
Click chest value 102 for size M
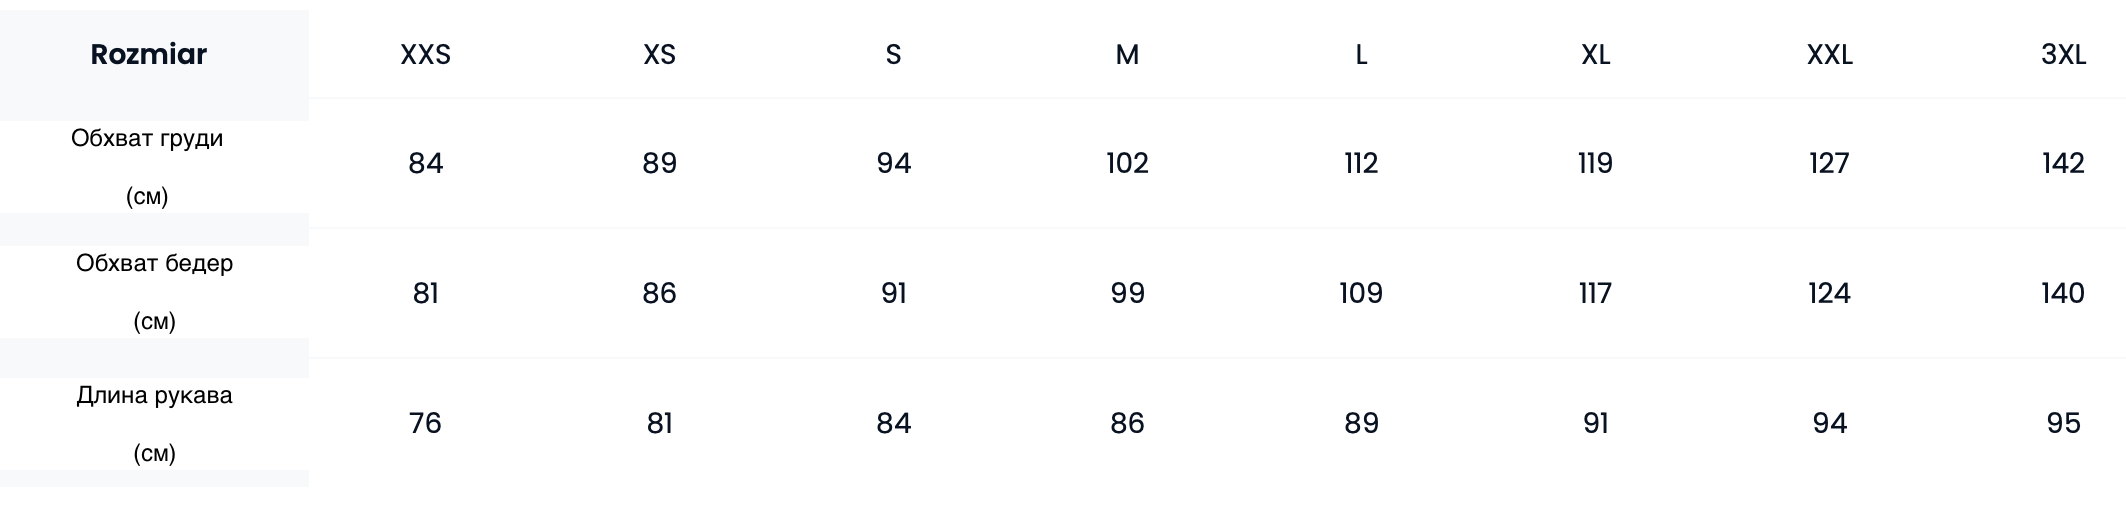pyautogui.click(x=1127, y=163)
